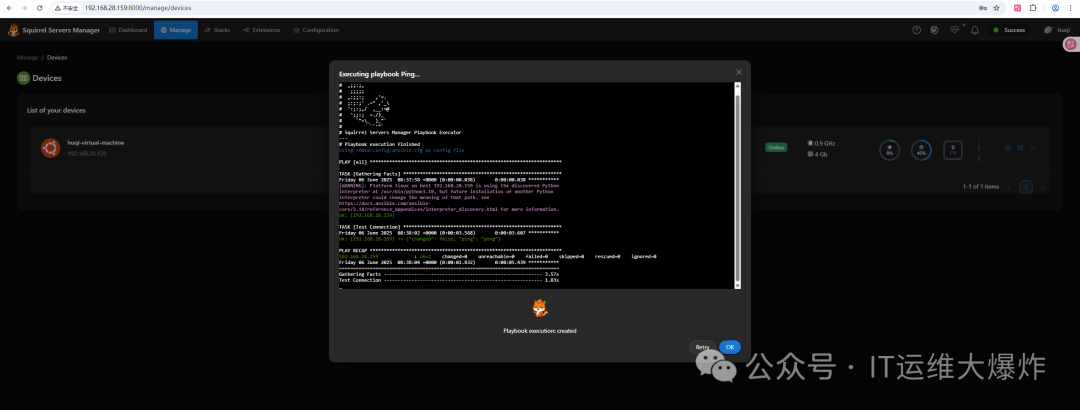Click the blue ansible.cfg config file line
Screen dimensions: 1080x410
(x=402, y=150)
